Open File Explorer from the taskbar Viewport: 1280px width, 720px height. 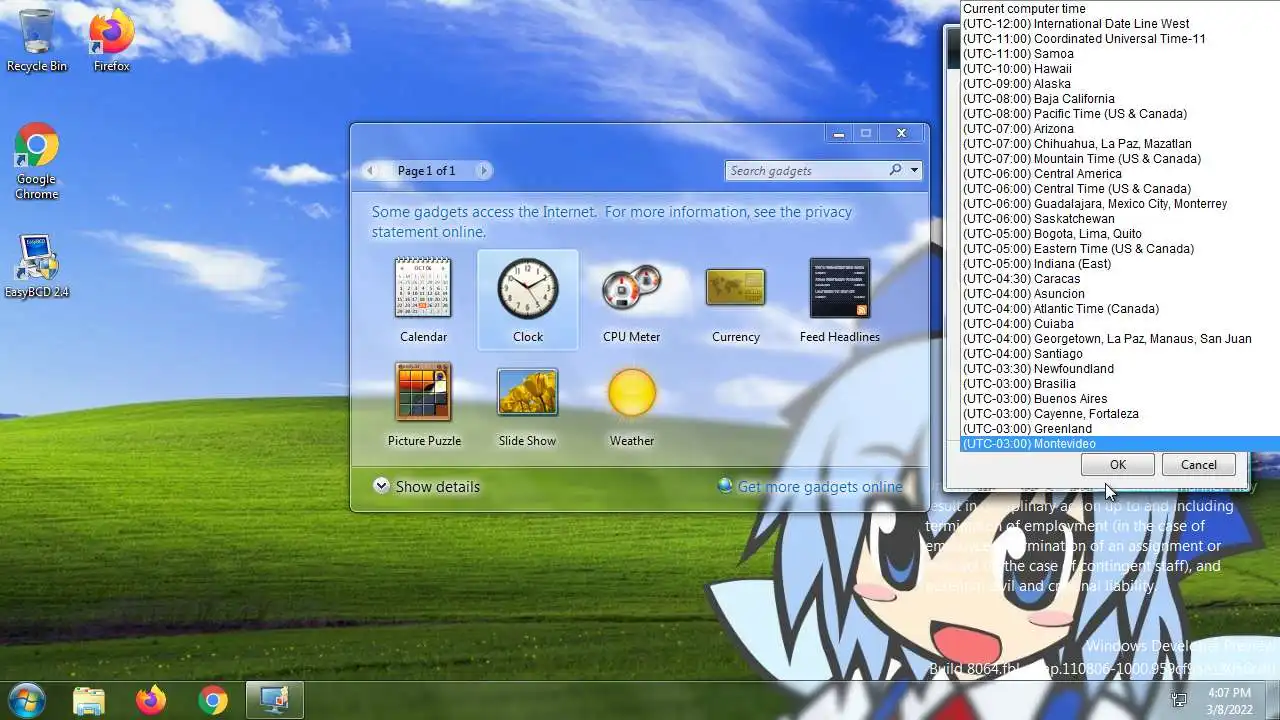(89, 700)
